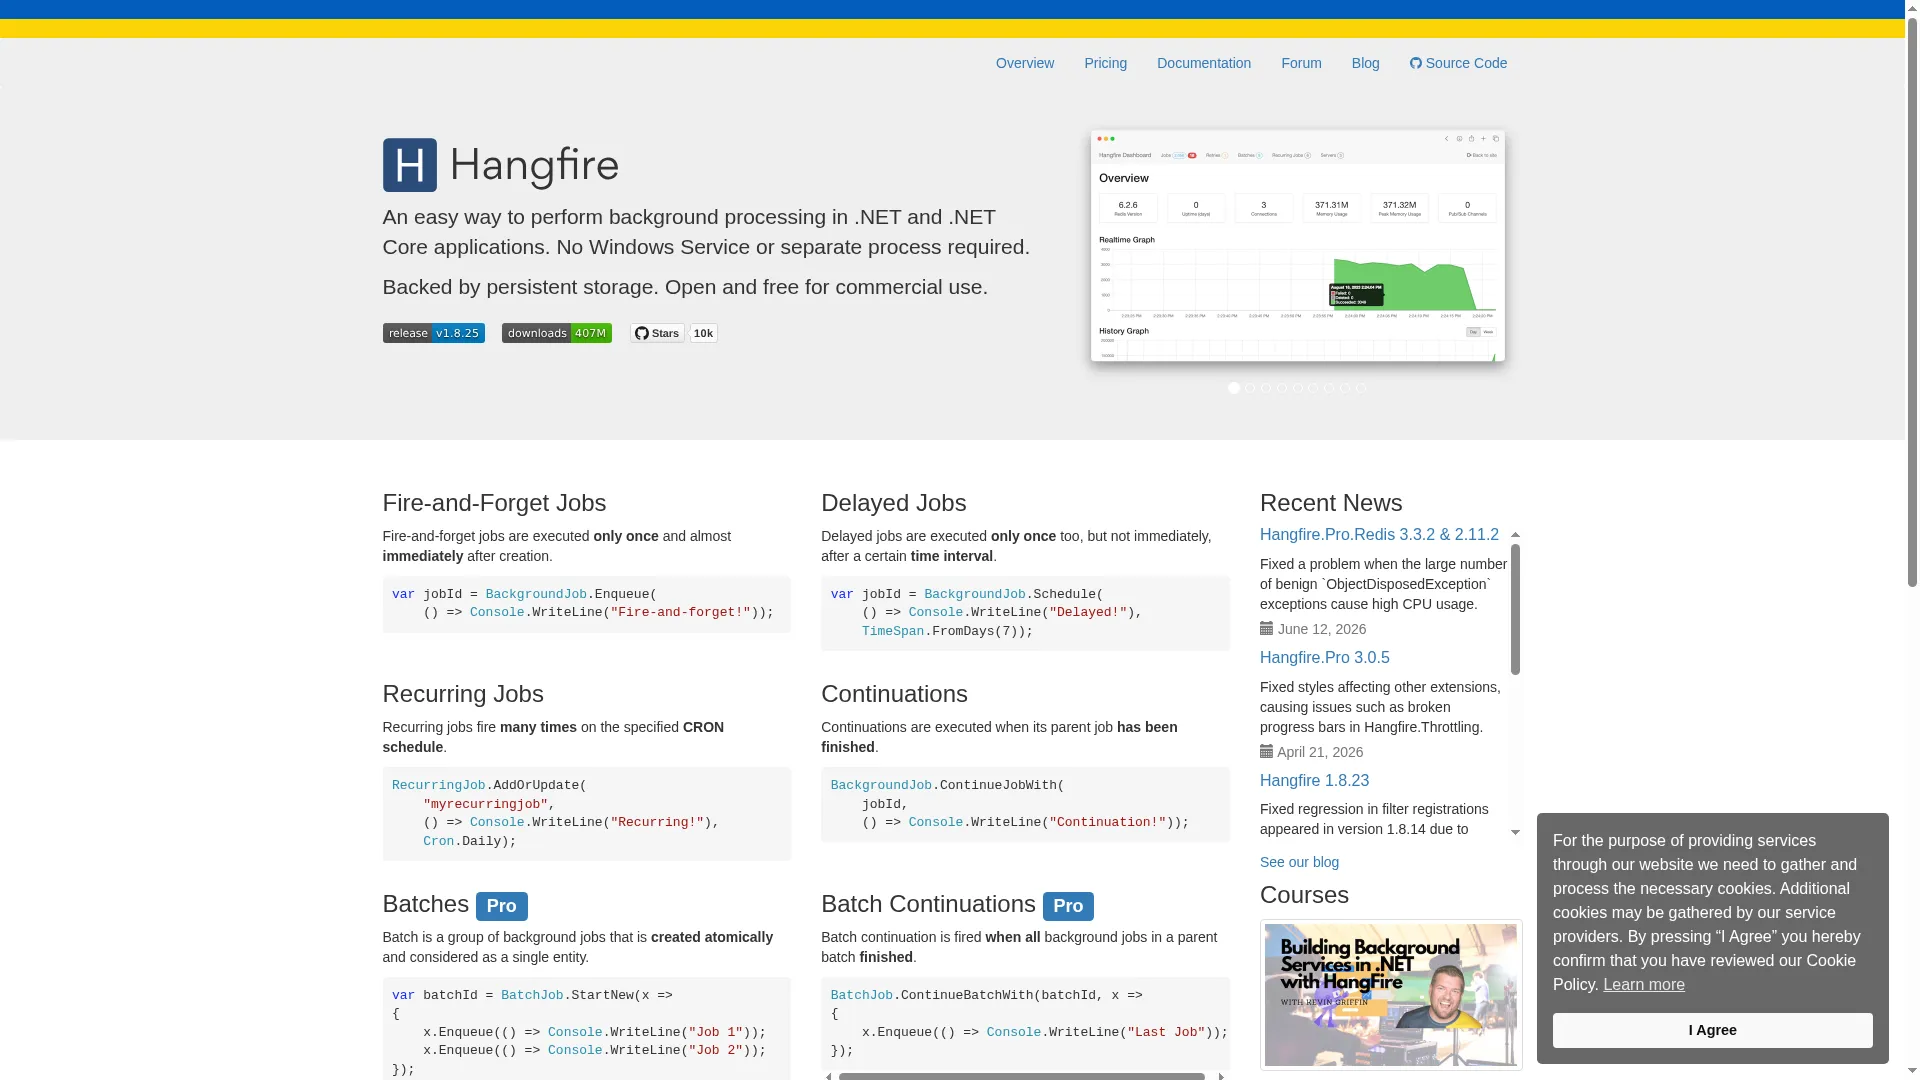Click the Delayed Jobs heading
The width and height of the screenshot is (1920, 1080).
(x=893, y=503)
